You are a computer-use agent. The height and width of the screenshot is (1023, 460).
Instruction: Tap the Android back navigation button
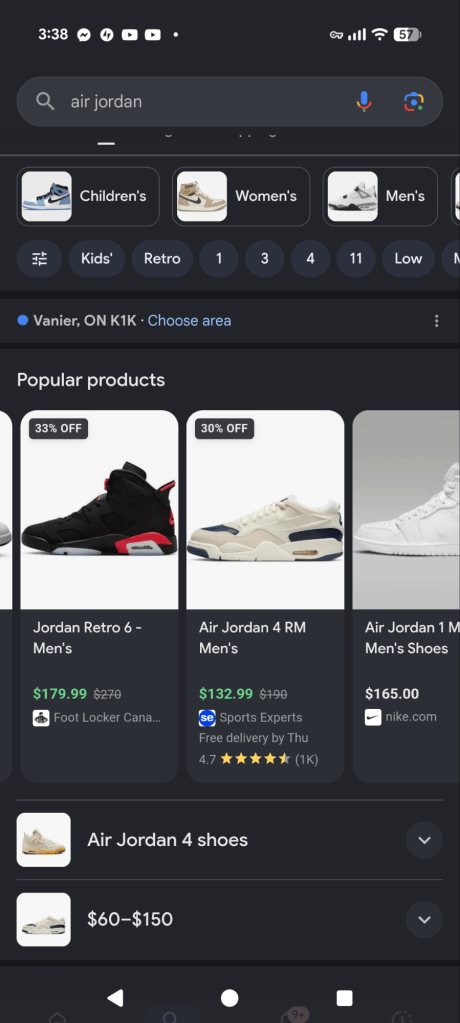[x=115, y=998]
